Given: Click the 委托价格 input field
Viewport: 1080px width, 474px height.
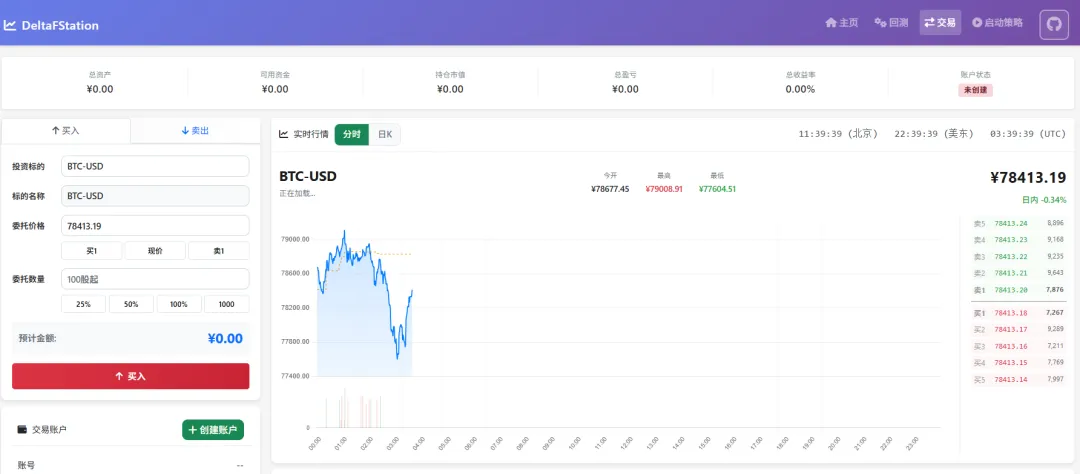Looking at the screenshot, I should 155,226.
